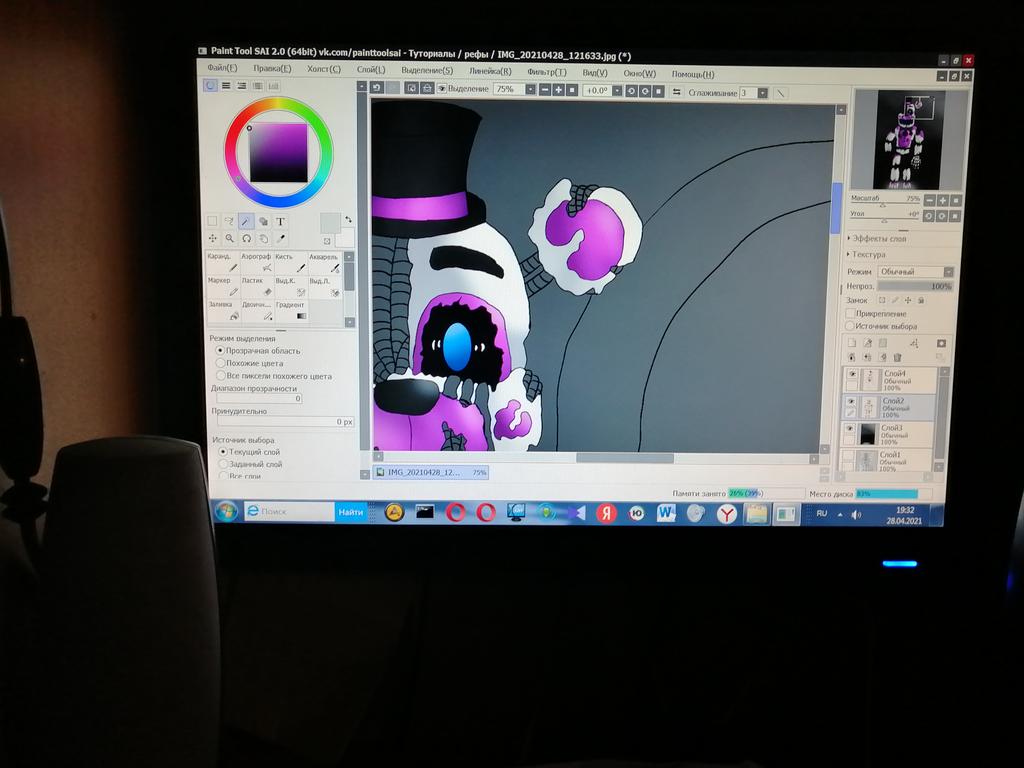The image size is (1024, 768).
Task: Expand the Текстура section
Action: click(x=867, y=254)
